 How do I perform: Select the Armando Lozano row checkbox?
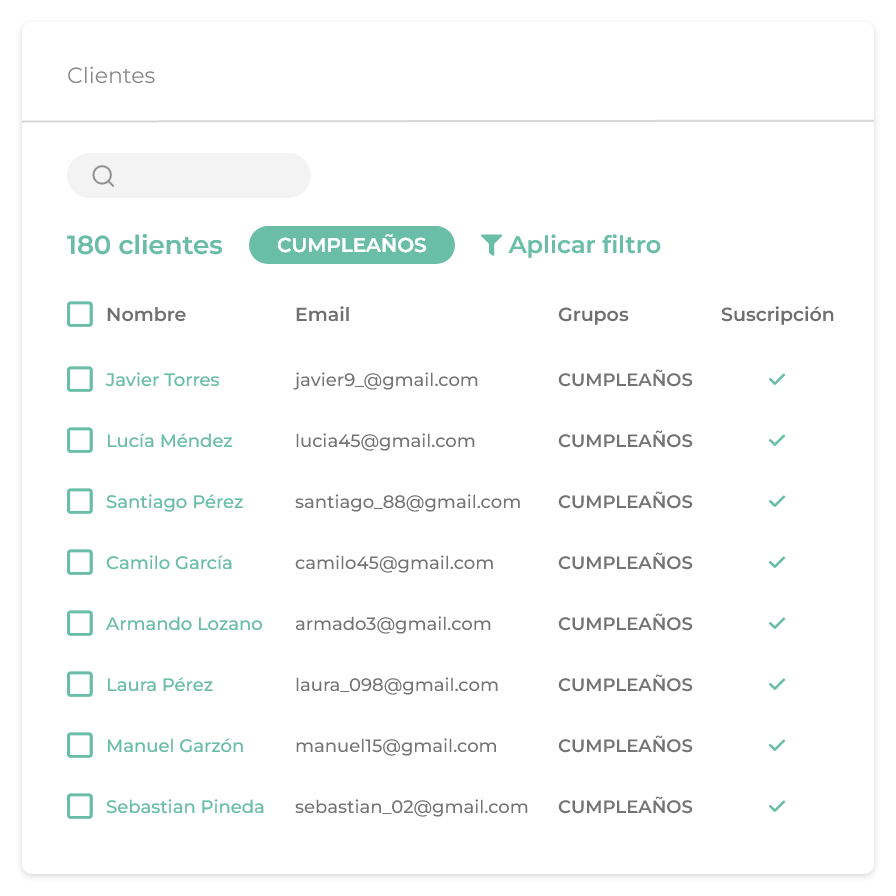coord(80,624)
